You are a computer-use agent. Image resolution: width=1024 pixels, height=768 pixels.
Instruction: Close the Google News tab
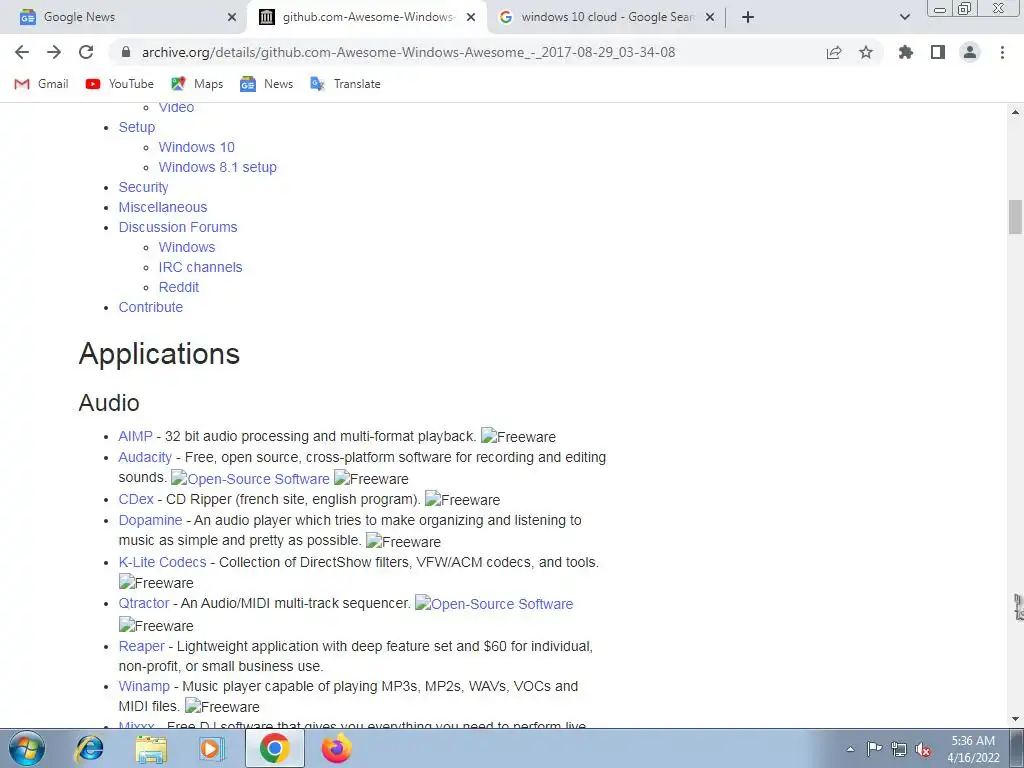pos(232,17)
